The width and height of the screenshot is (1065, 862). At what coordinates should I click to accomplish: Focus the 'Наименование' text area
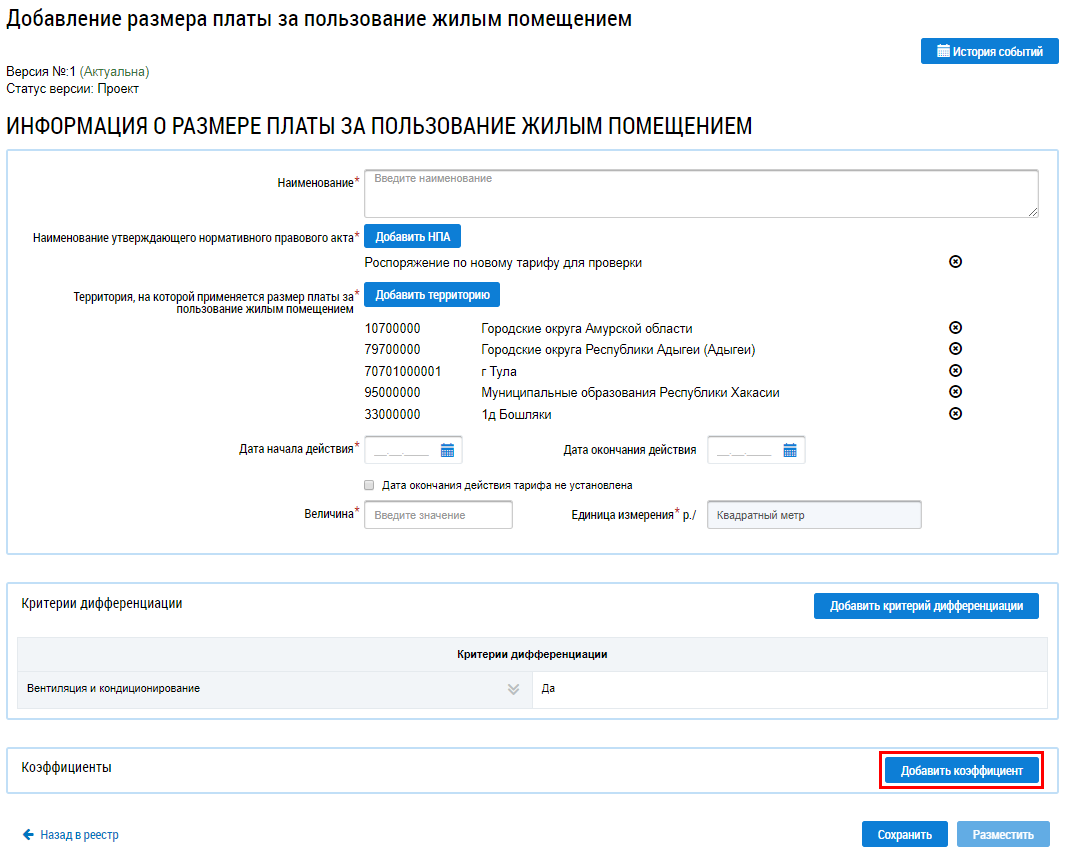point(700,193)
